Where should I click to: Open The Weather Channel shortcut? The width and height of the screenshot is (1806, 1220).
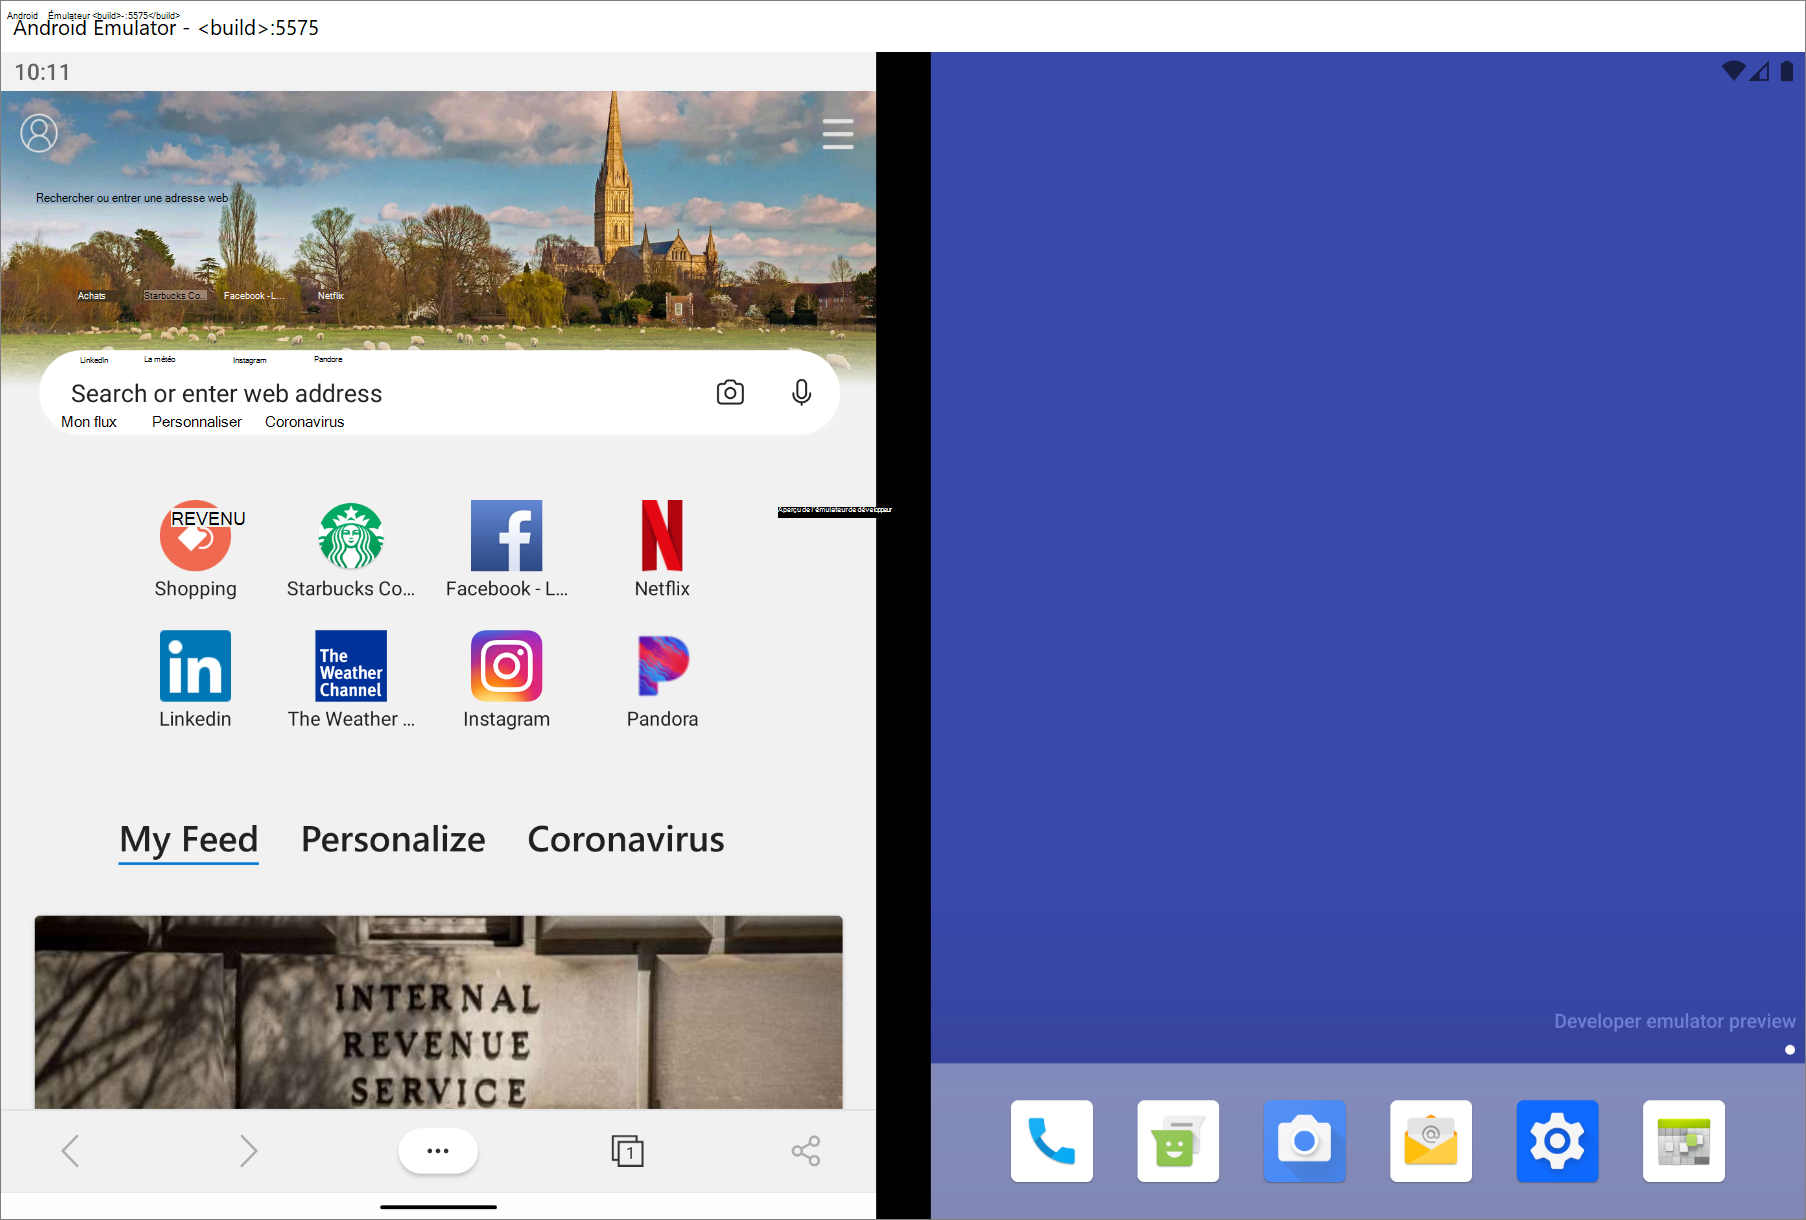351,666
